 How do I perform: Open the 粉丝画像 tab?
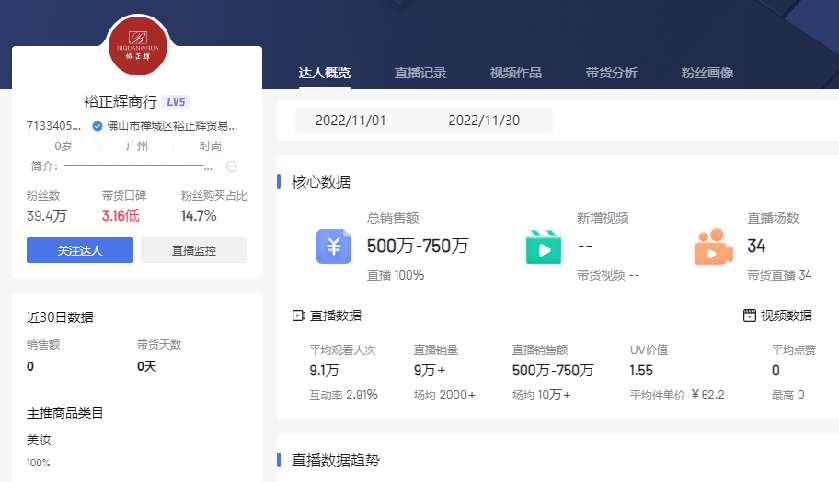point(707,73)
